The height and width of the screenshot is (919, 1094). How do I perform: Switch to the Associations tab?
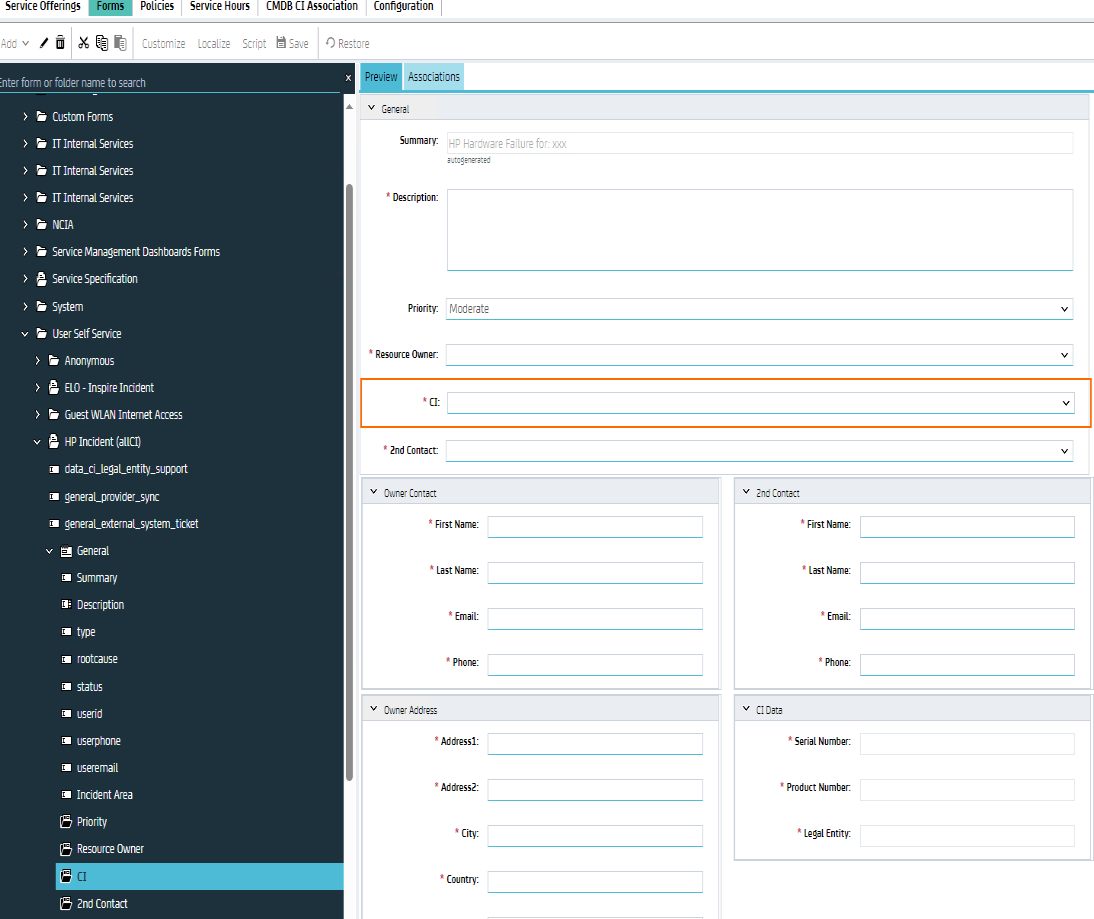433,77
